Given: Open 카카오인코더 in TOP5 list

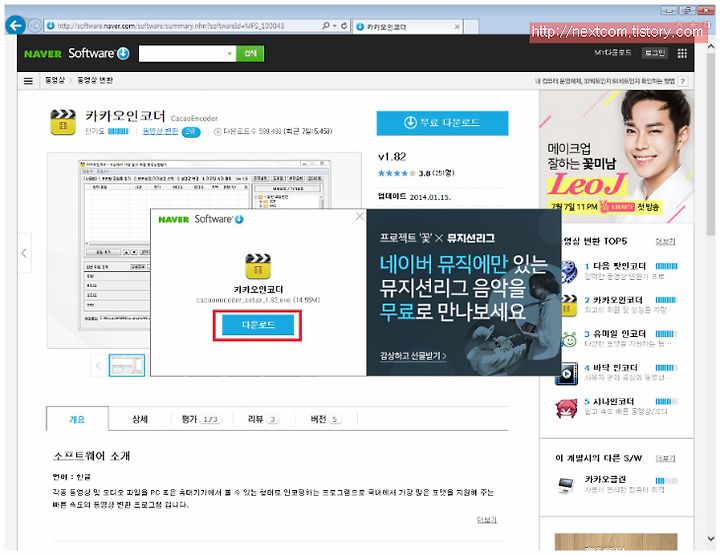Looking at the screenshot, I should [x=613, y=300].
